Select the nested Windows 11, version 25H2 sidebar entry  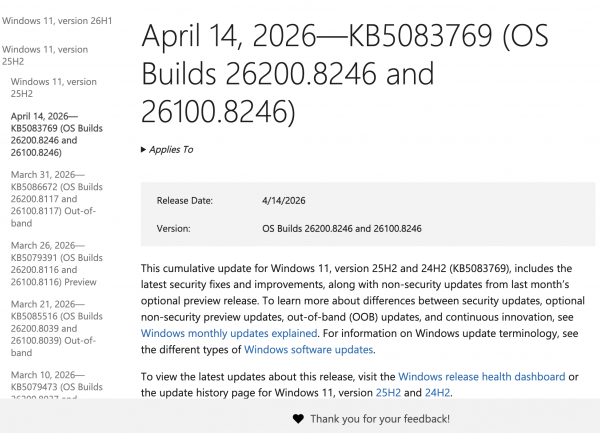click(56, 87)
